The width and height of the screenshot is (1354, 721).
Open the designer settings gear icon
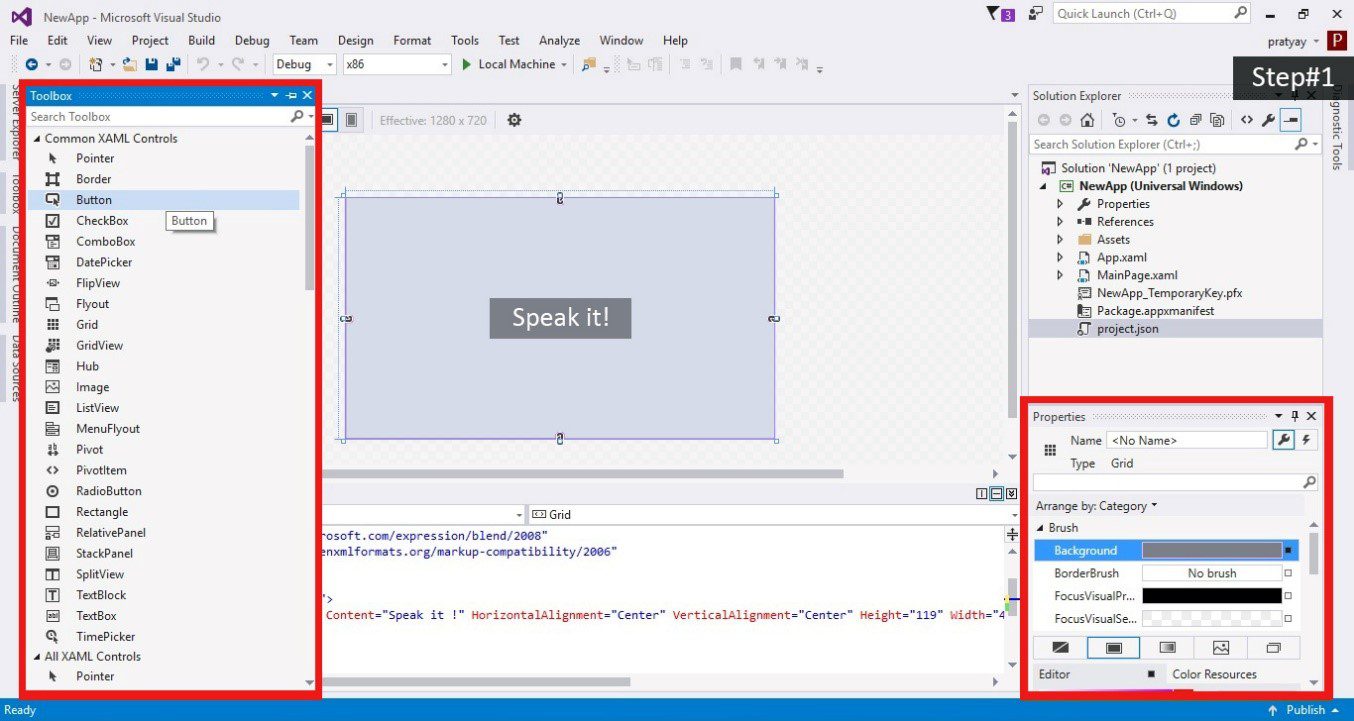[x=514, y=120]
